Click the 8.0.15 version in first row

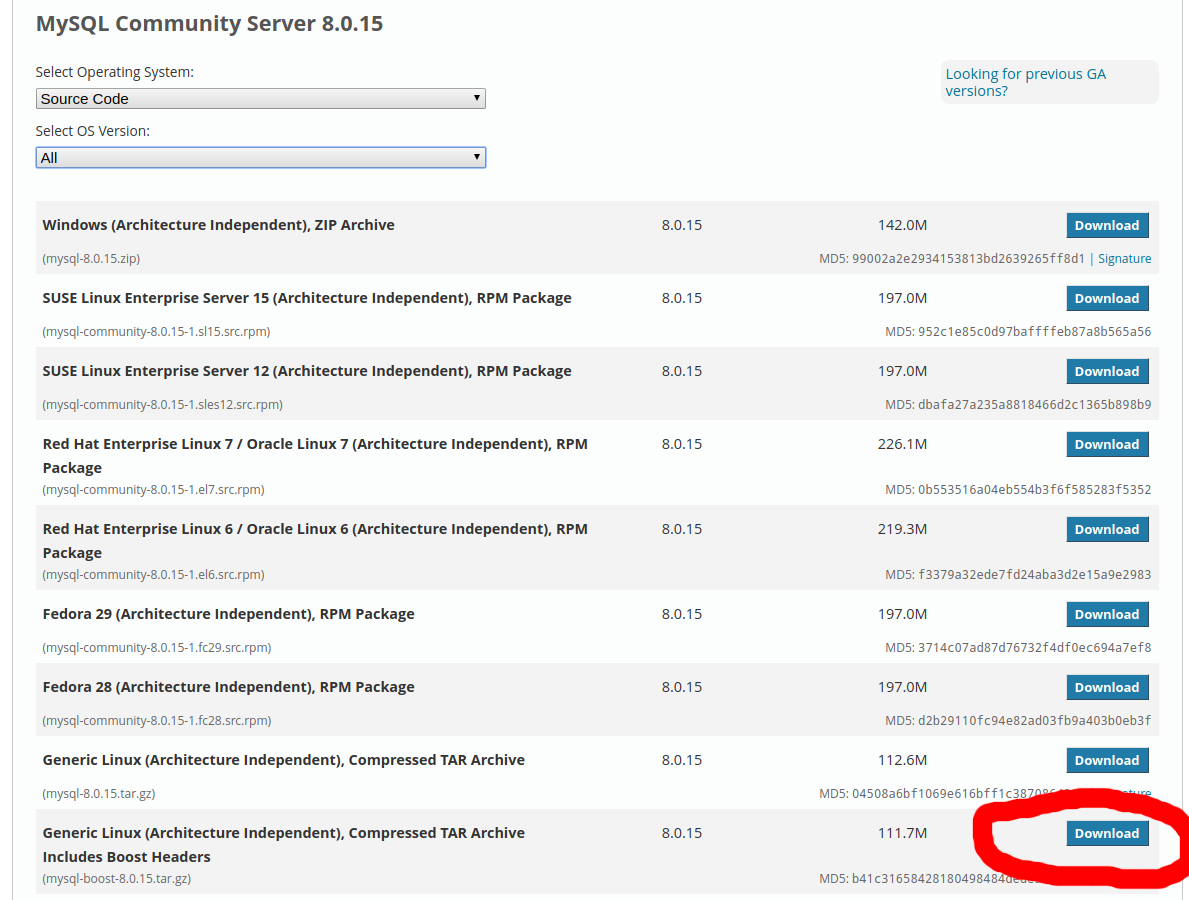pyautogui.click(x=682, y=225)
